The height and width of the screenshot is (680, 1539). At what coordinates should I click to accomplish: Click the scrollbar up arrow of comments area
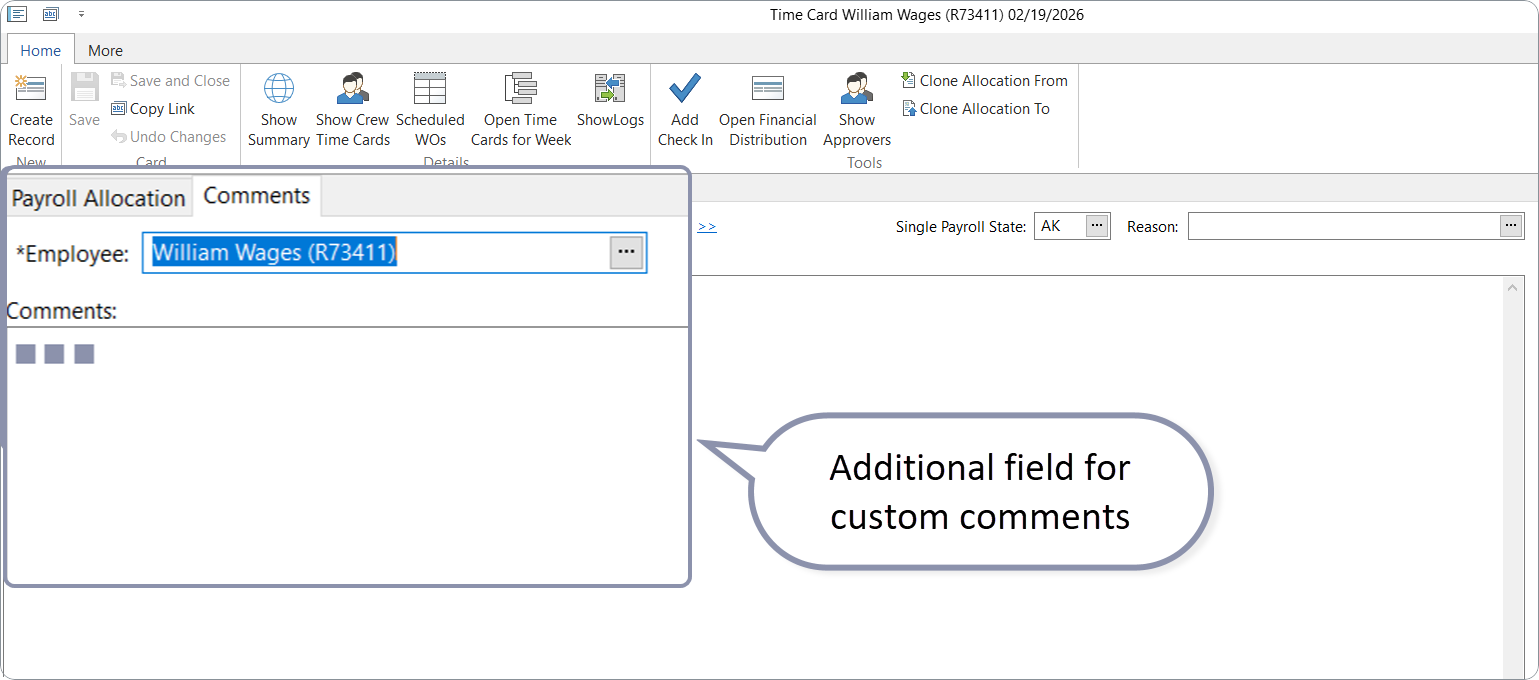[1511, 288]
